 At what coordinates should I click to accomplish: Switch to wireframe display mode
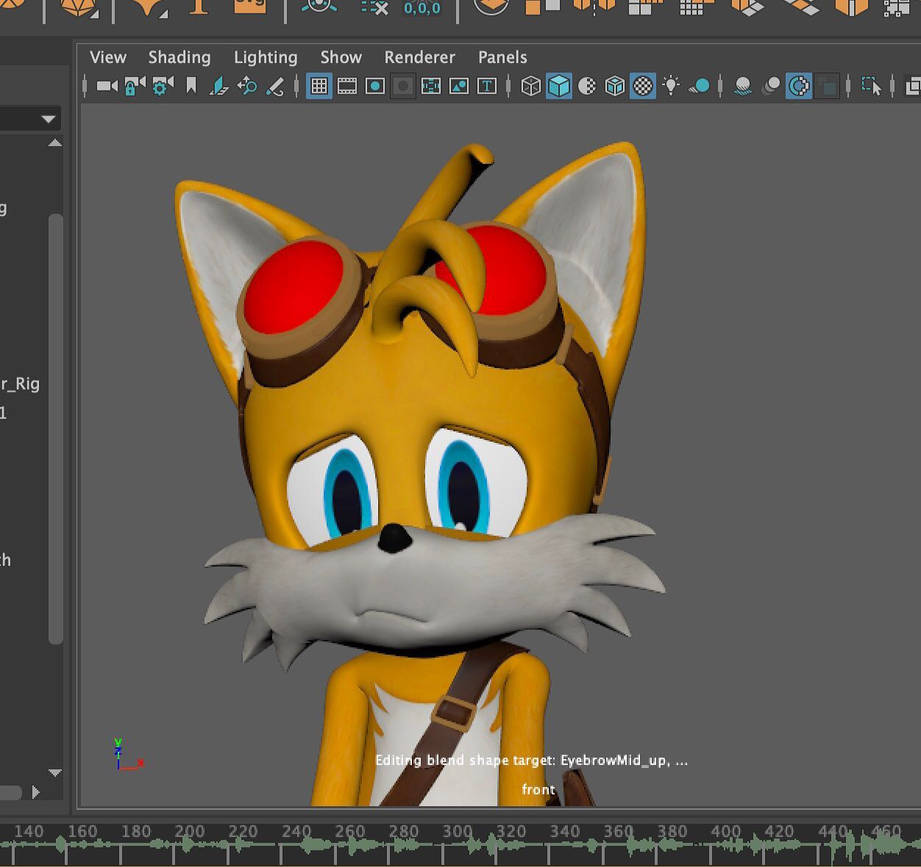tap(530, 86)
